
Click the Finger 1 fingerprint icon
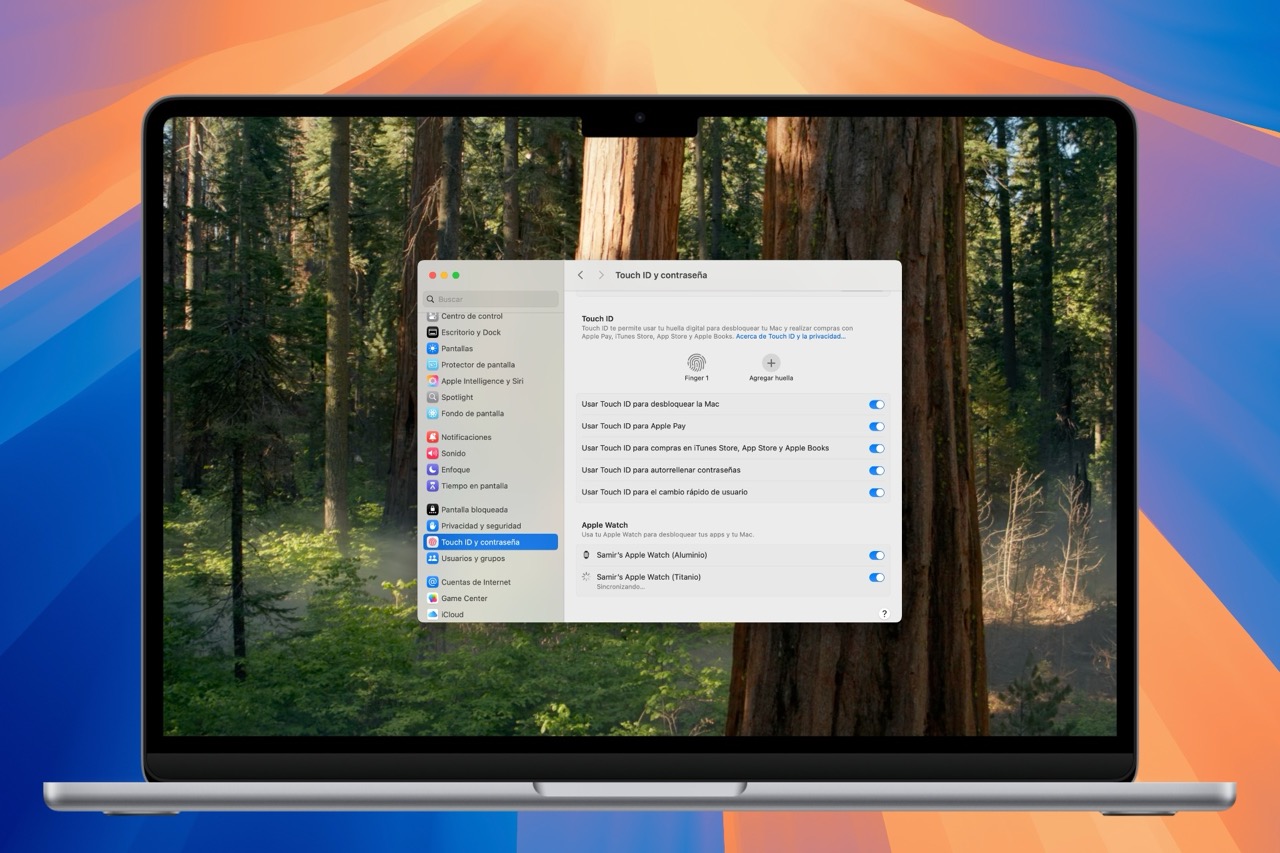[x=696, y=363]
